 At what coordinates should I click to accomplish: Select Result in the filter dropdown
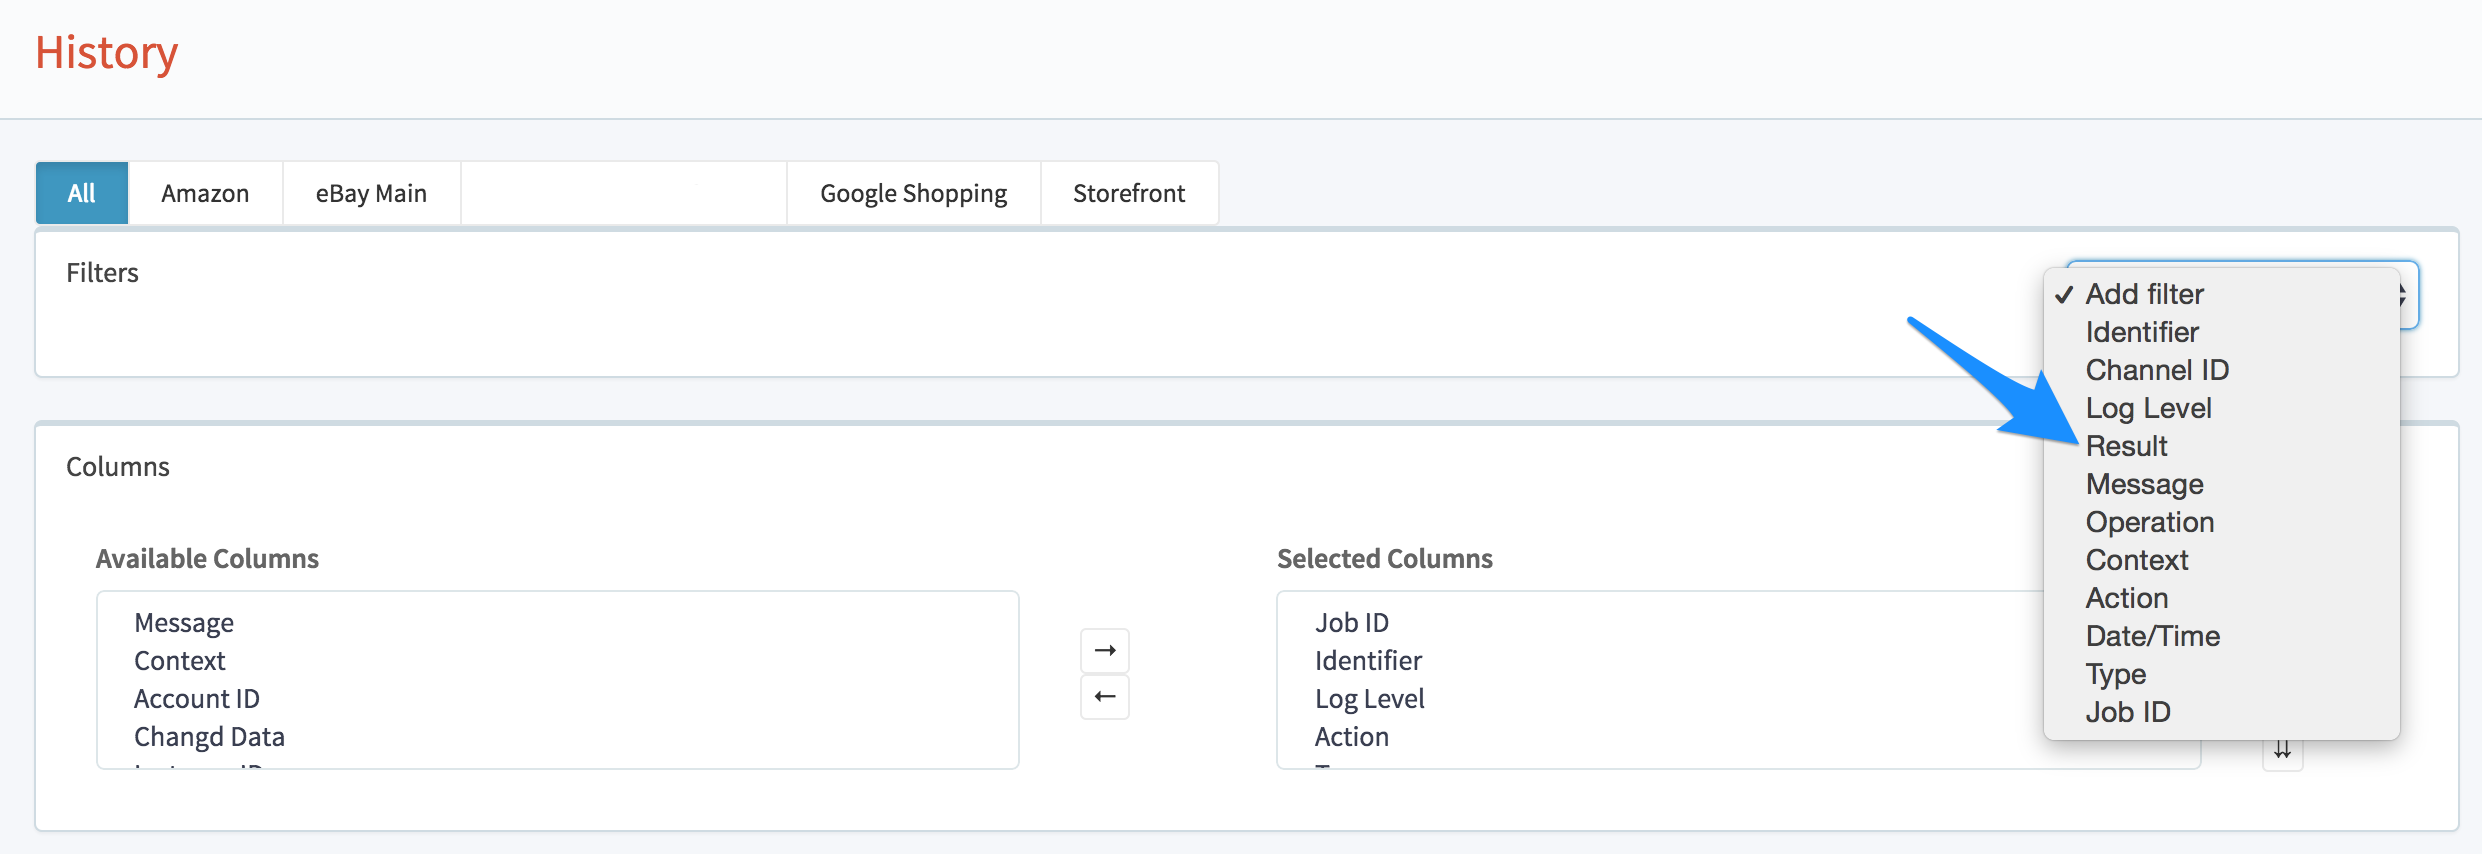(x=2126, y=446)
